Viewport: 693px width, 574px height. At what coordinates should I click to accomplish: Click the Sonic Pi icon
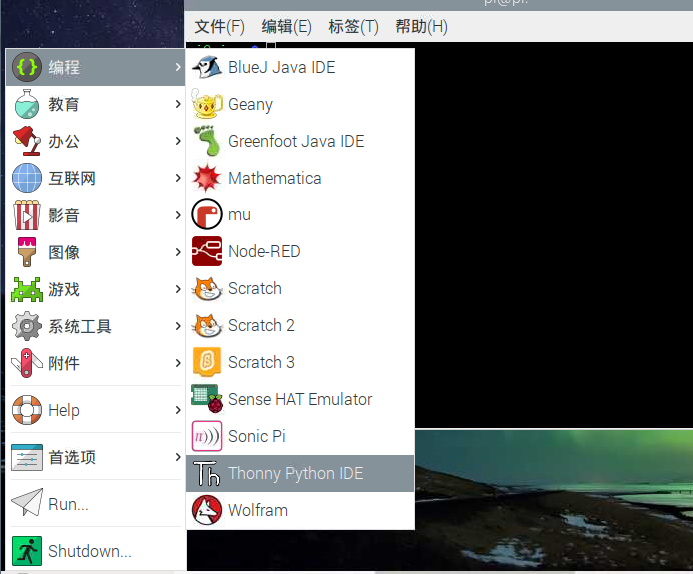pos(207,436)
